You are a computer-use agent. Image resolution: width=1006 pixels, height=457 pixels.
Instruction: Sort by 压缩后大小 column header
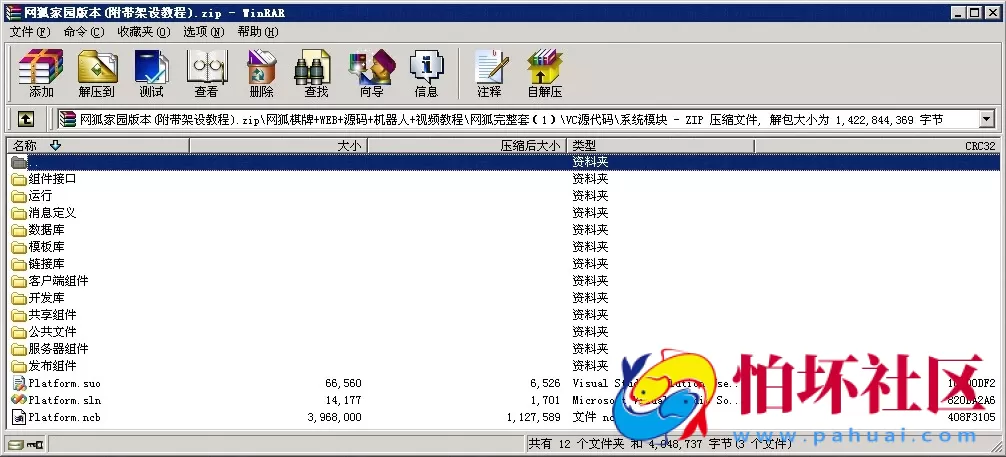click(x=468, y=146)
